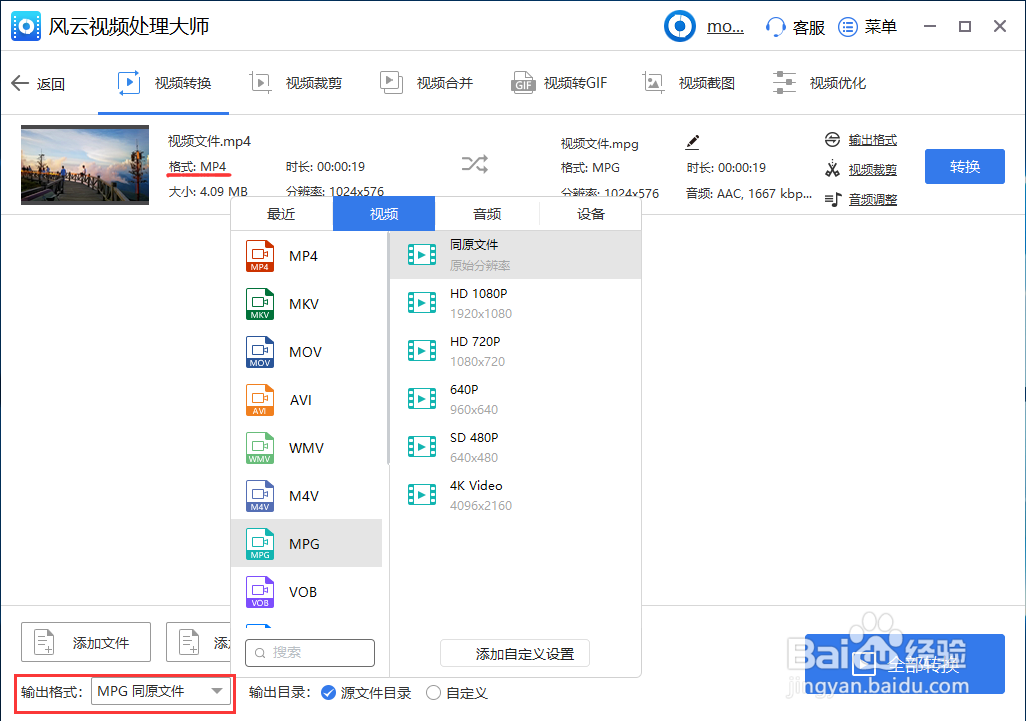The height and width of the screenshot is (721, 1026).
Task: Click 添加自定义设置 to add custom settings
Action: [514, 653]
